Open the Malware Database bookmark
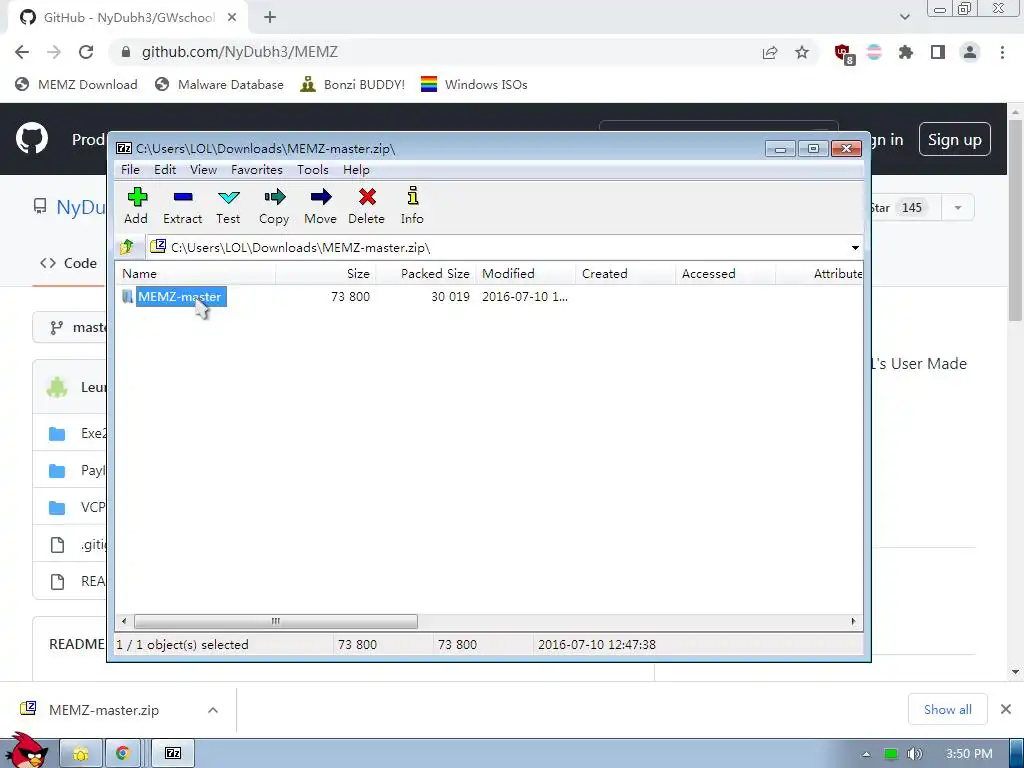 pos(219,84)
